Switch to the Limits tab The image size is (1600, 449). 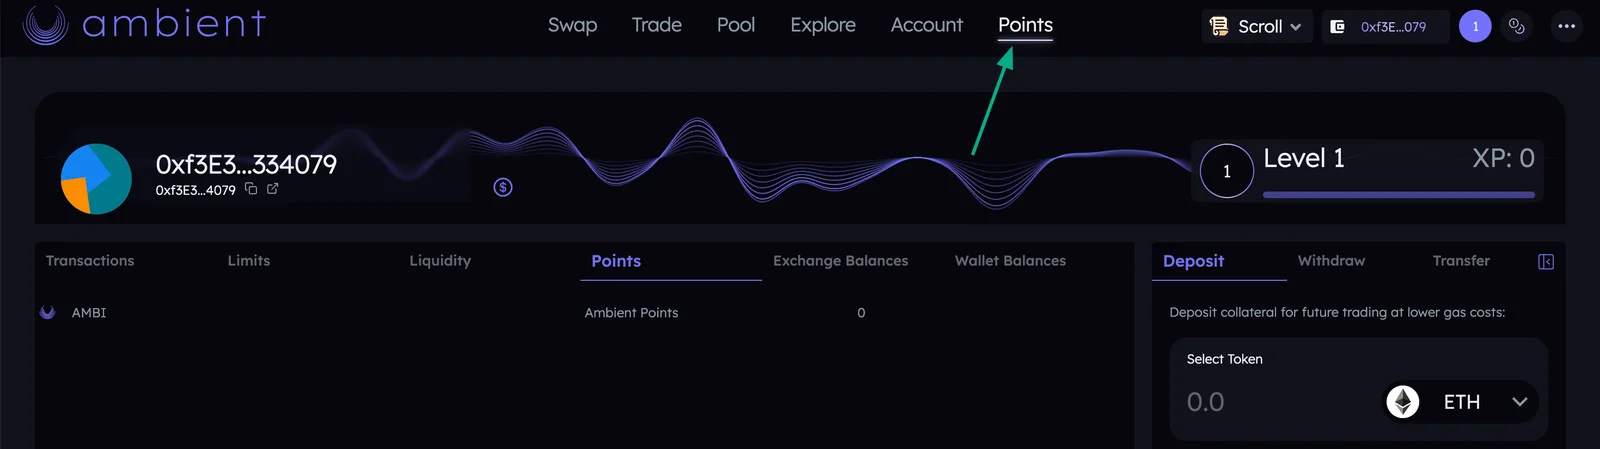click(249, 261)
